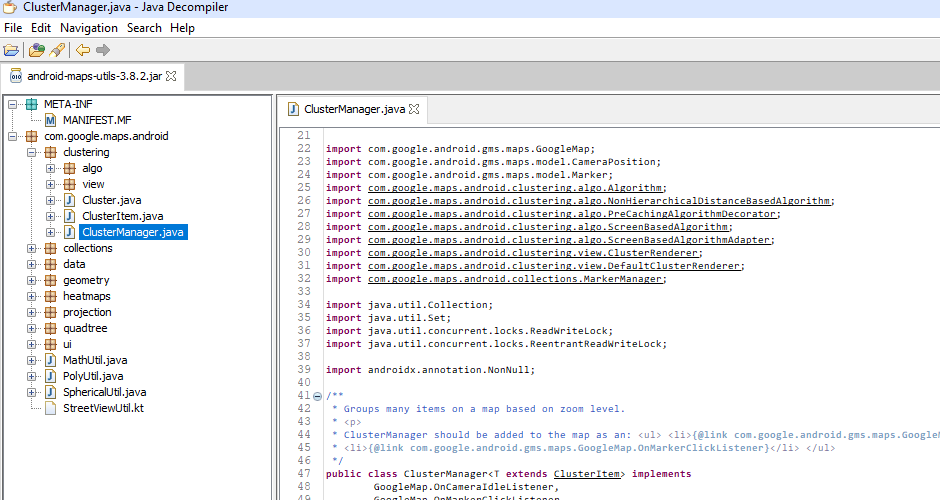Click the ClusterManager.java tree file icon

(70, 233)
